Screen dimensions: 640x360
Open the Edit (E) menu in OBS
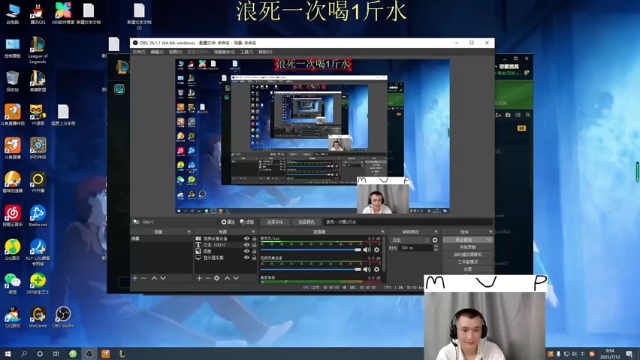[x=157, y=52]
